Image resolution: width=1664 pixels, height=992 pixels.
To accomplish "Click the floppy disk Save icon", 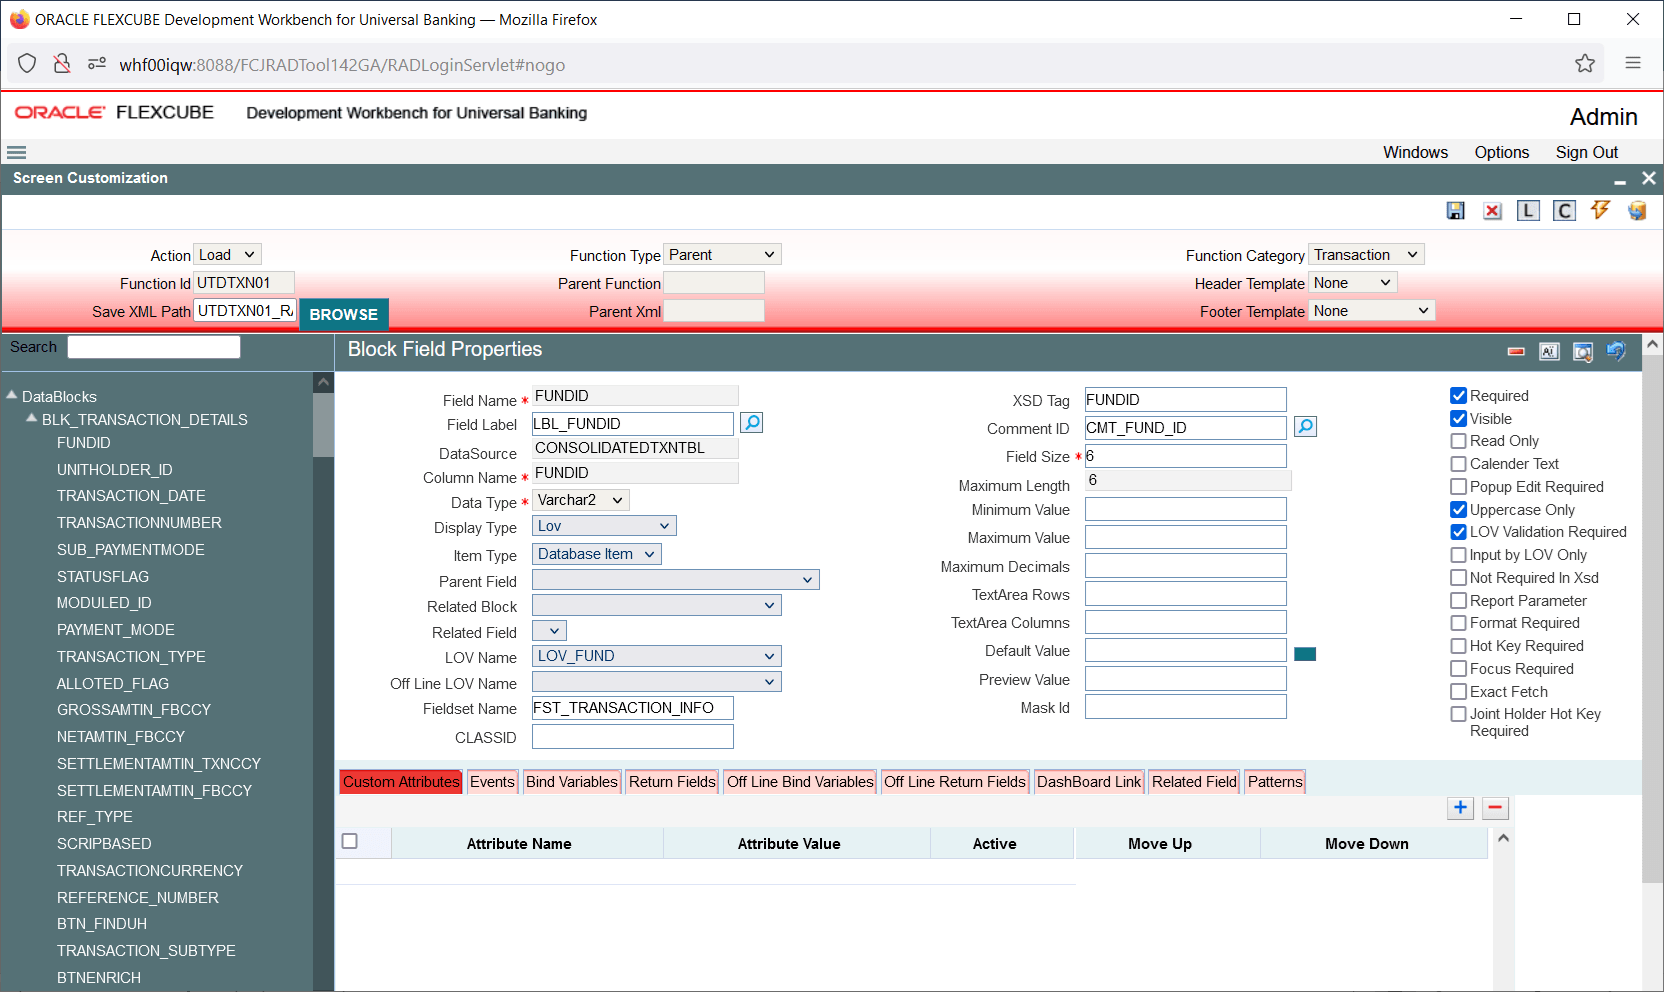I will coord(1456,211).
